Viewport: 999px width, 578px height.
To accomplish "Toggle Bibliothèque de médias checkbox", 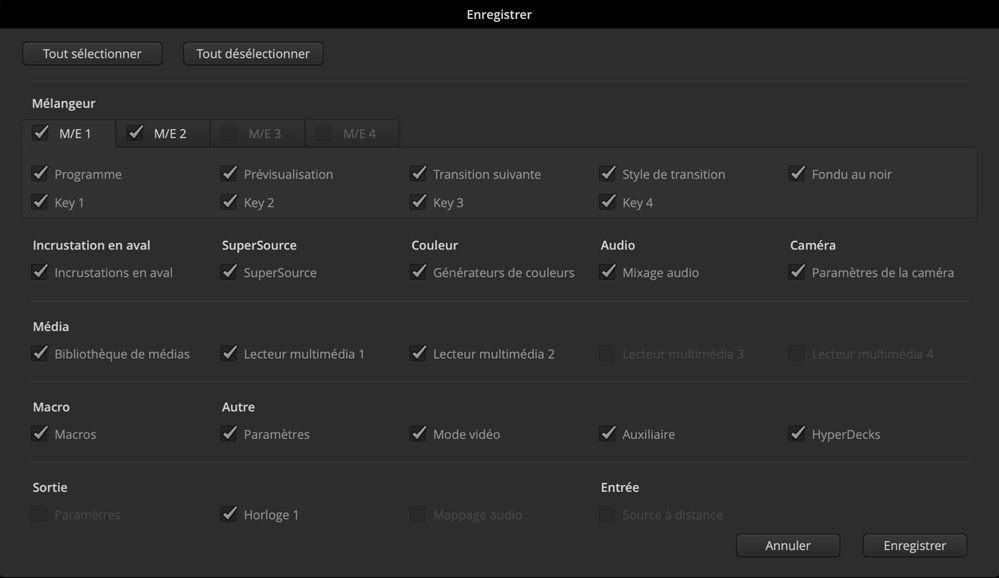I will pyautogui.click(x=40, y=353).
